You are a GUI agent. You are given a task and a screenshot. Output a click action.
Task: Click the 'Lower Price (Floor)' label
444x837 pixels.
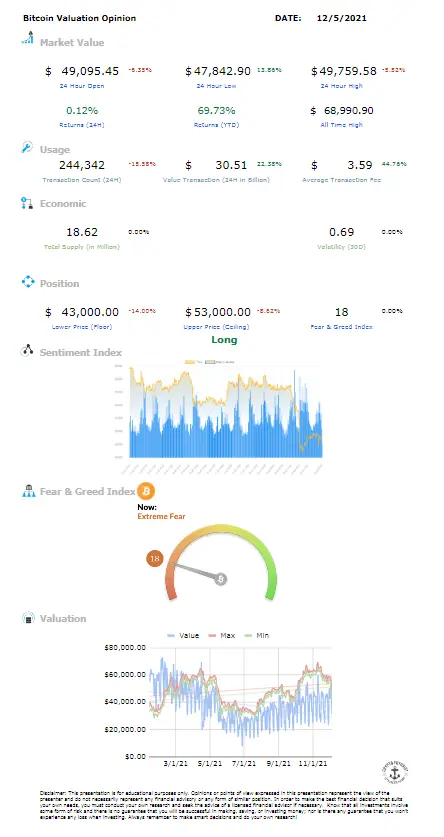click(82, 327)
